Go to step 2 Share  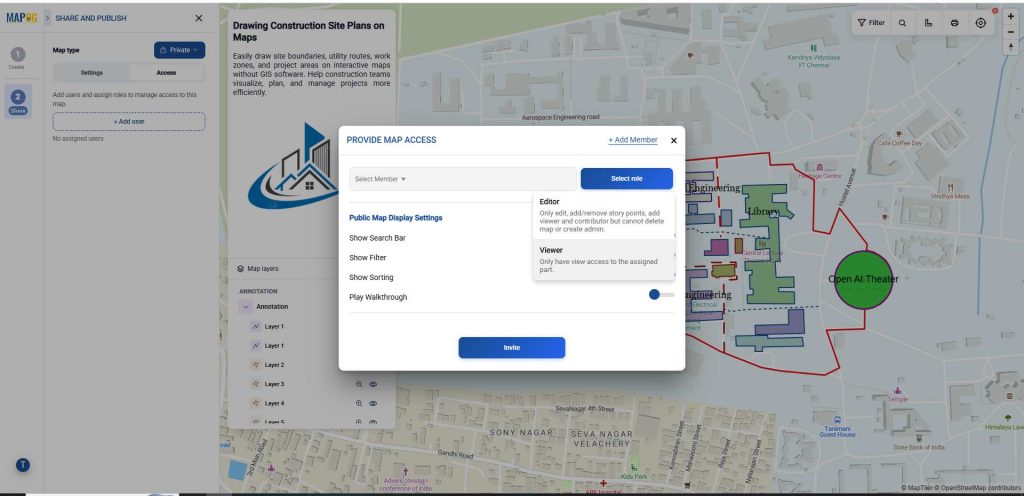[x=18, y=101]
